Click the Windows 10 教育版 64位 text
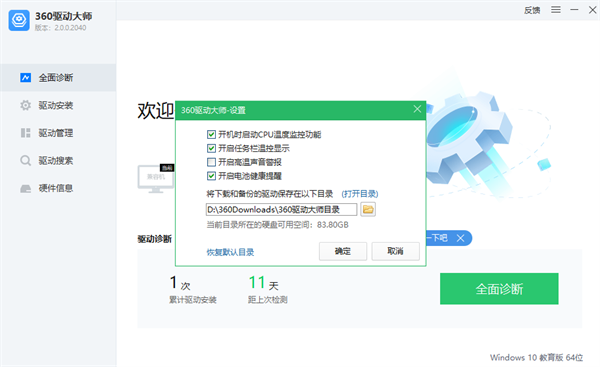 (536, 357)
